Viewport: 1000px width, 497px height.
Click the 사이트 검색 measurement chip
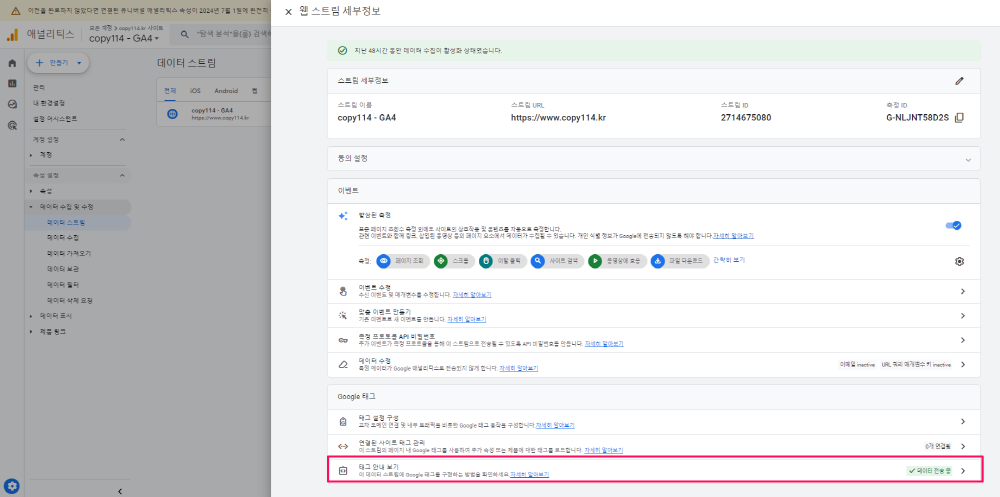[557, 261]
